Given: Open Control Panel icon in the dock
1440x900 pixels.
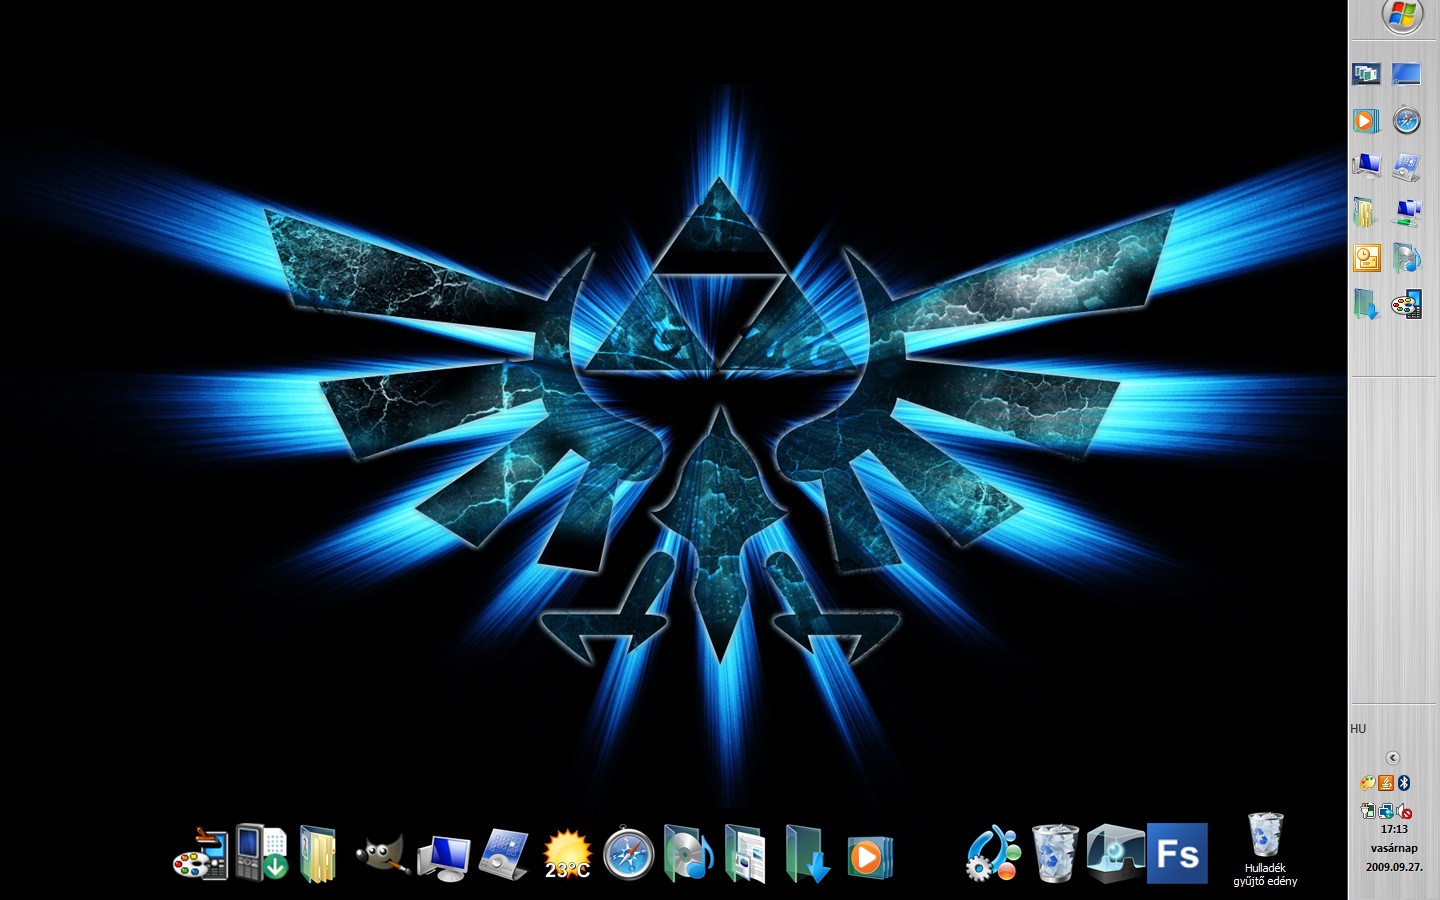Looking at the screenshot, I should pyautogui.click(x=505, y=855).
